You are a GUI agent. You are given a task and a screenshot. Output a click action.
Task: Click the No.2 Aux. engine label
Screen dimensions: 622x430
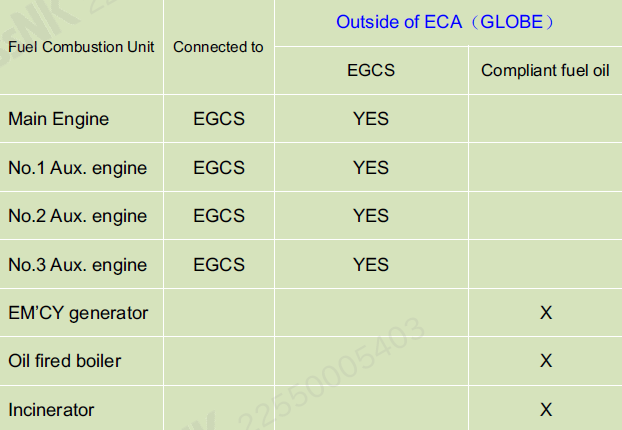[77, 216]
